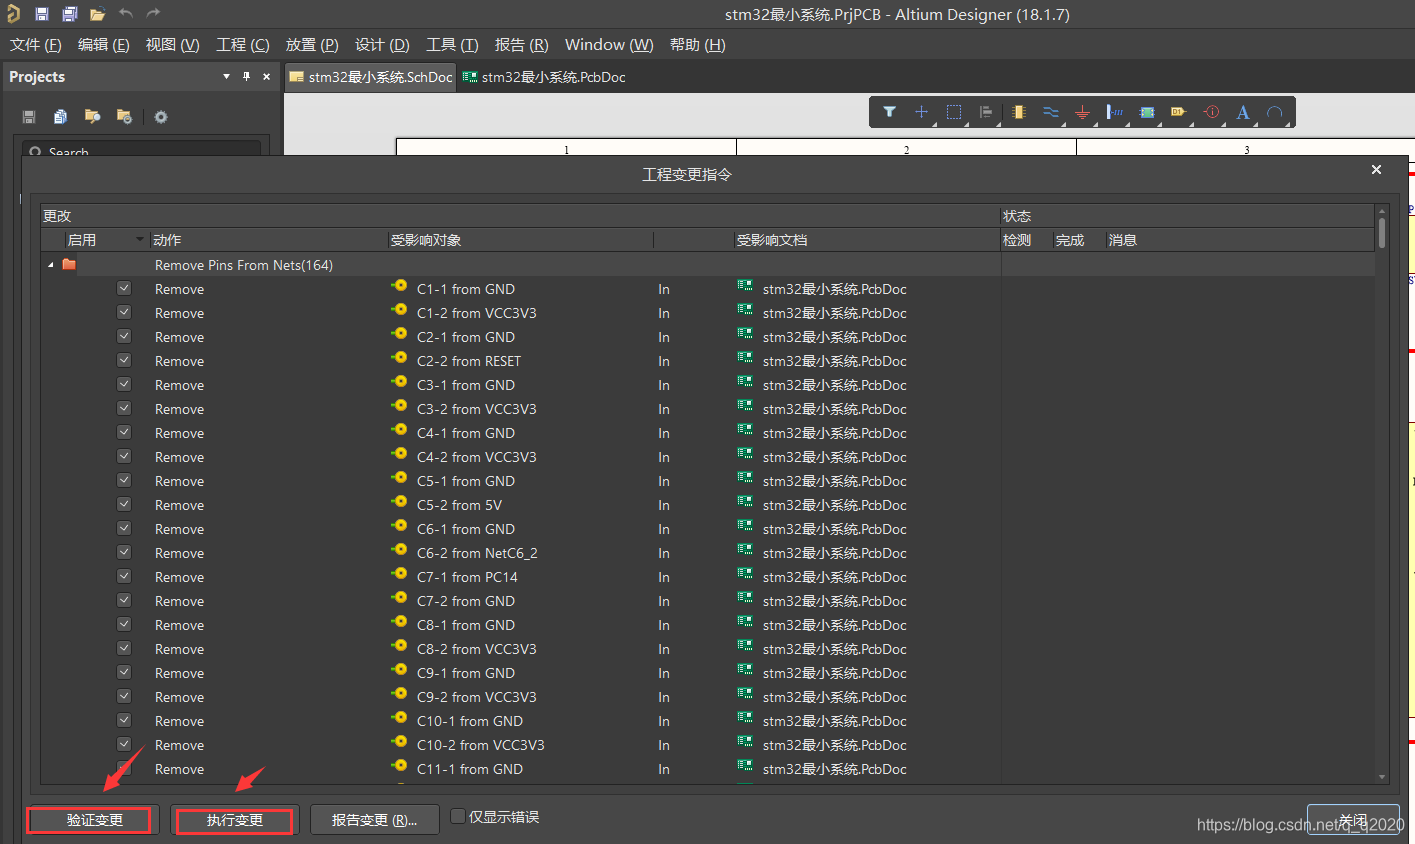The height and width of the screenshot is (844, 1415).
Task: Open the 报告 (R) menu
Action: (522, 45)
